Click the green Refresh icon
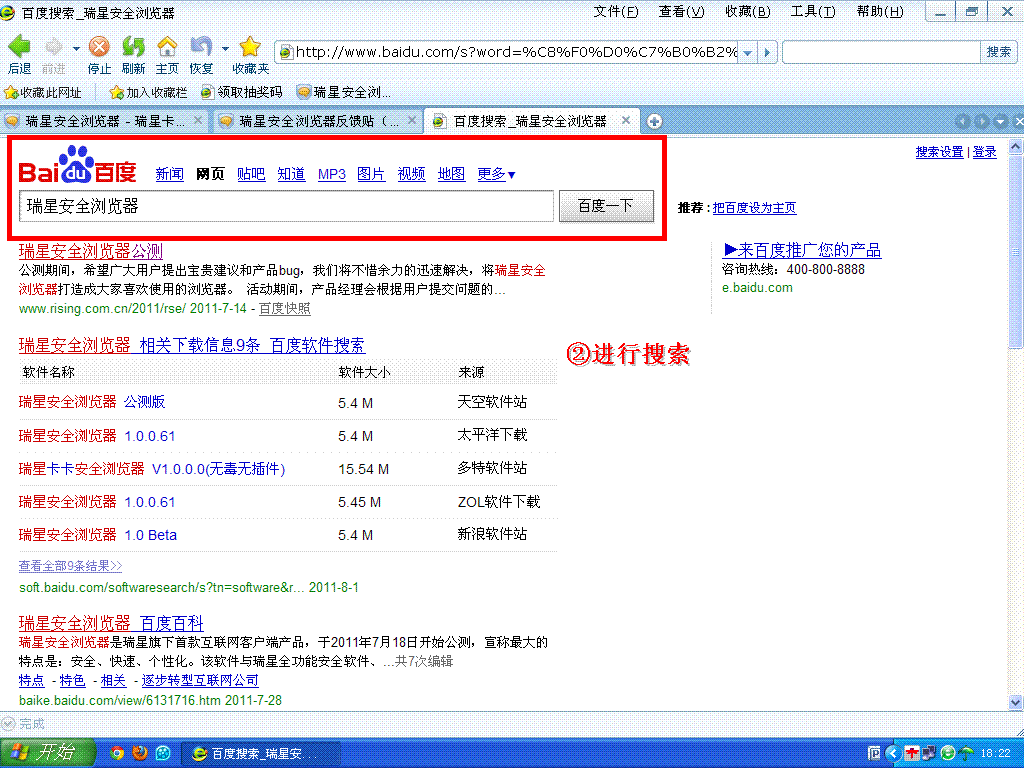This screenshot has width=1024, height=768. [133, 46]
